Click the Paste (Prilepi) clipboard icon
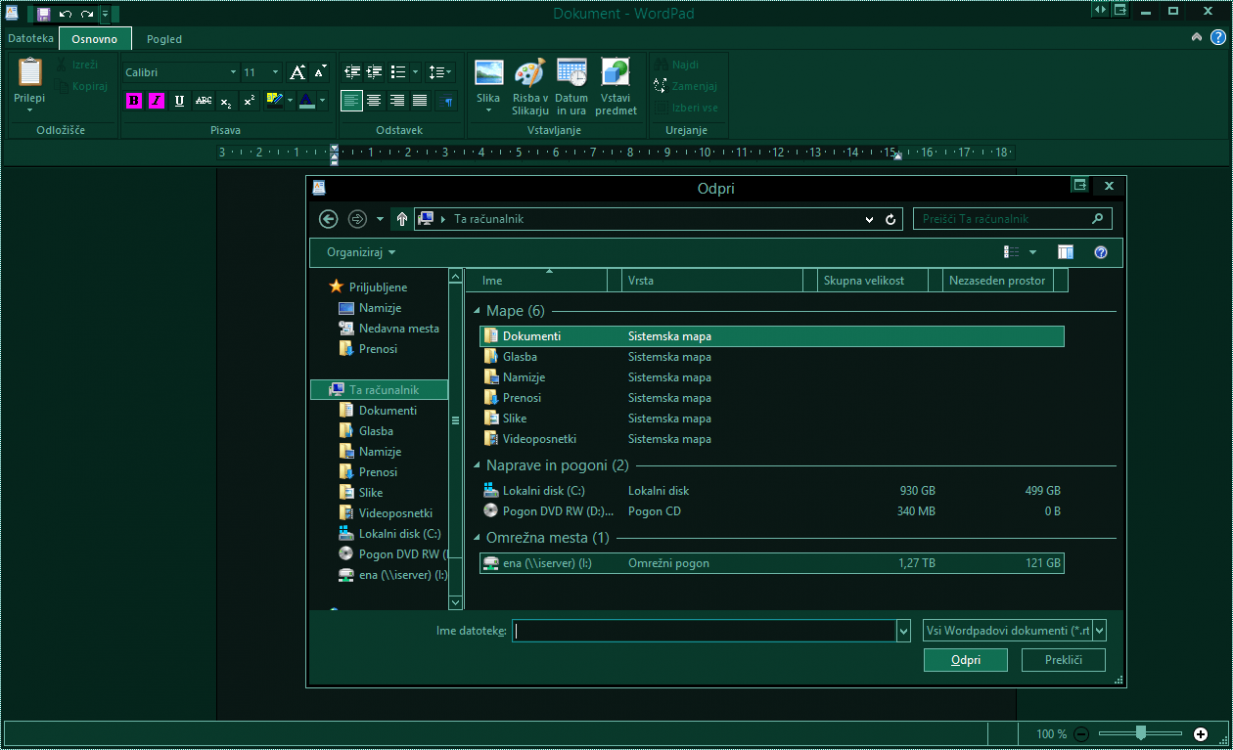 pyautogui.click(x=29, y=74)
